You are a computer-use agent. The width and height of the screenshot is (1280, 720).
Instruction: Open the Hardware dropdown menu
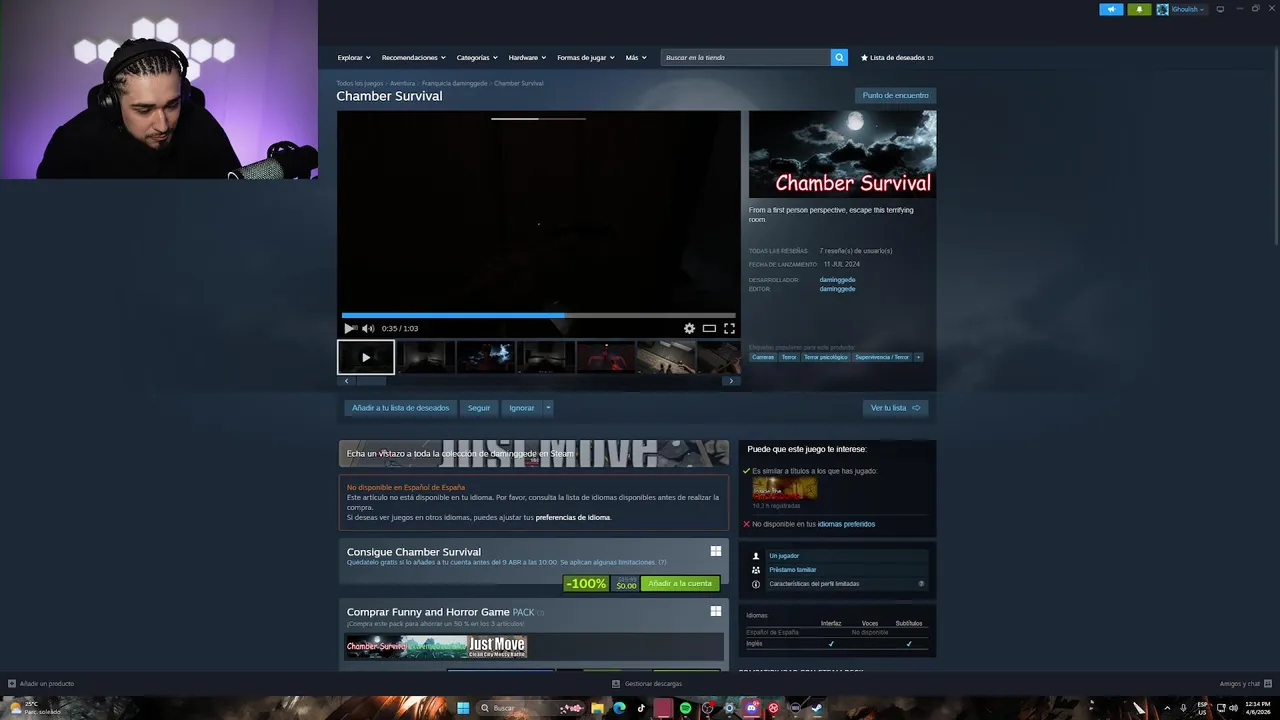pos(527,57)
